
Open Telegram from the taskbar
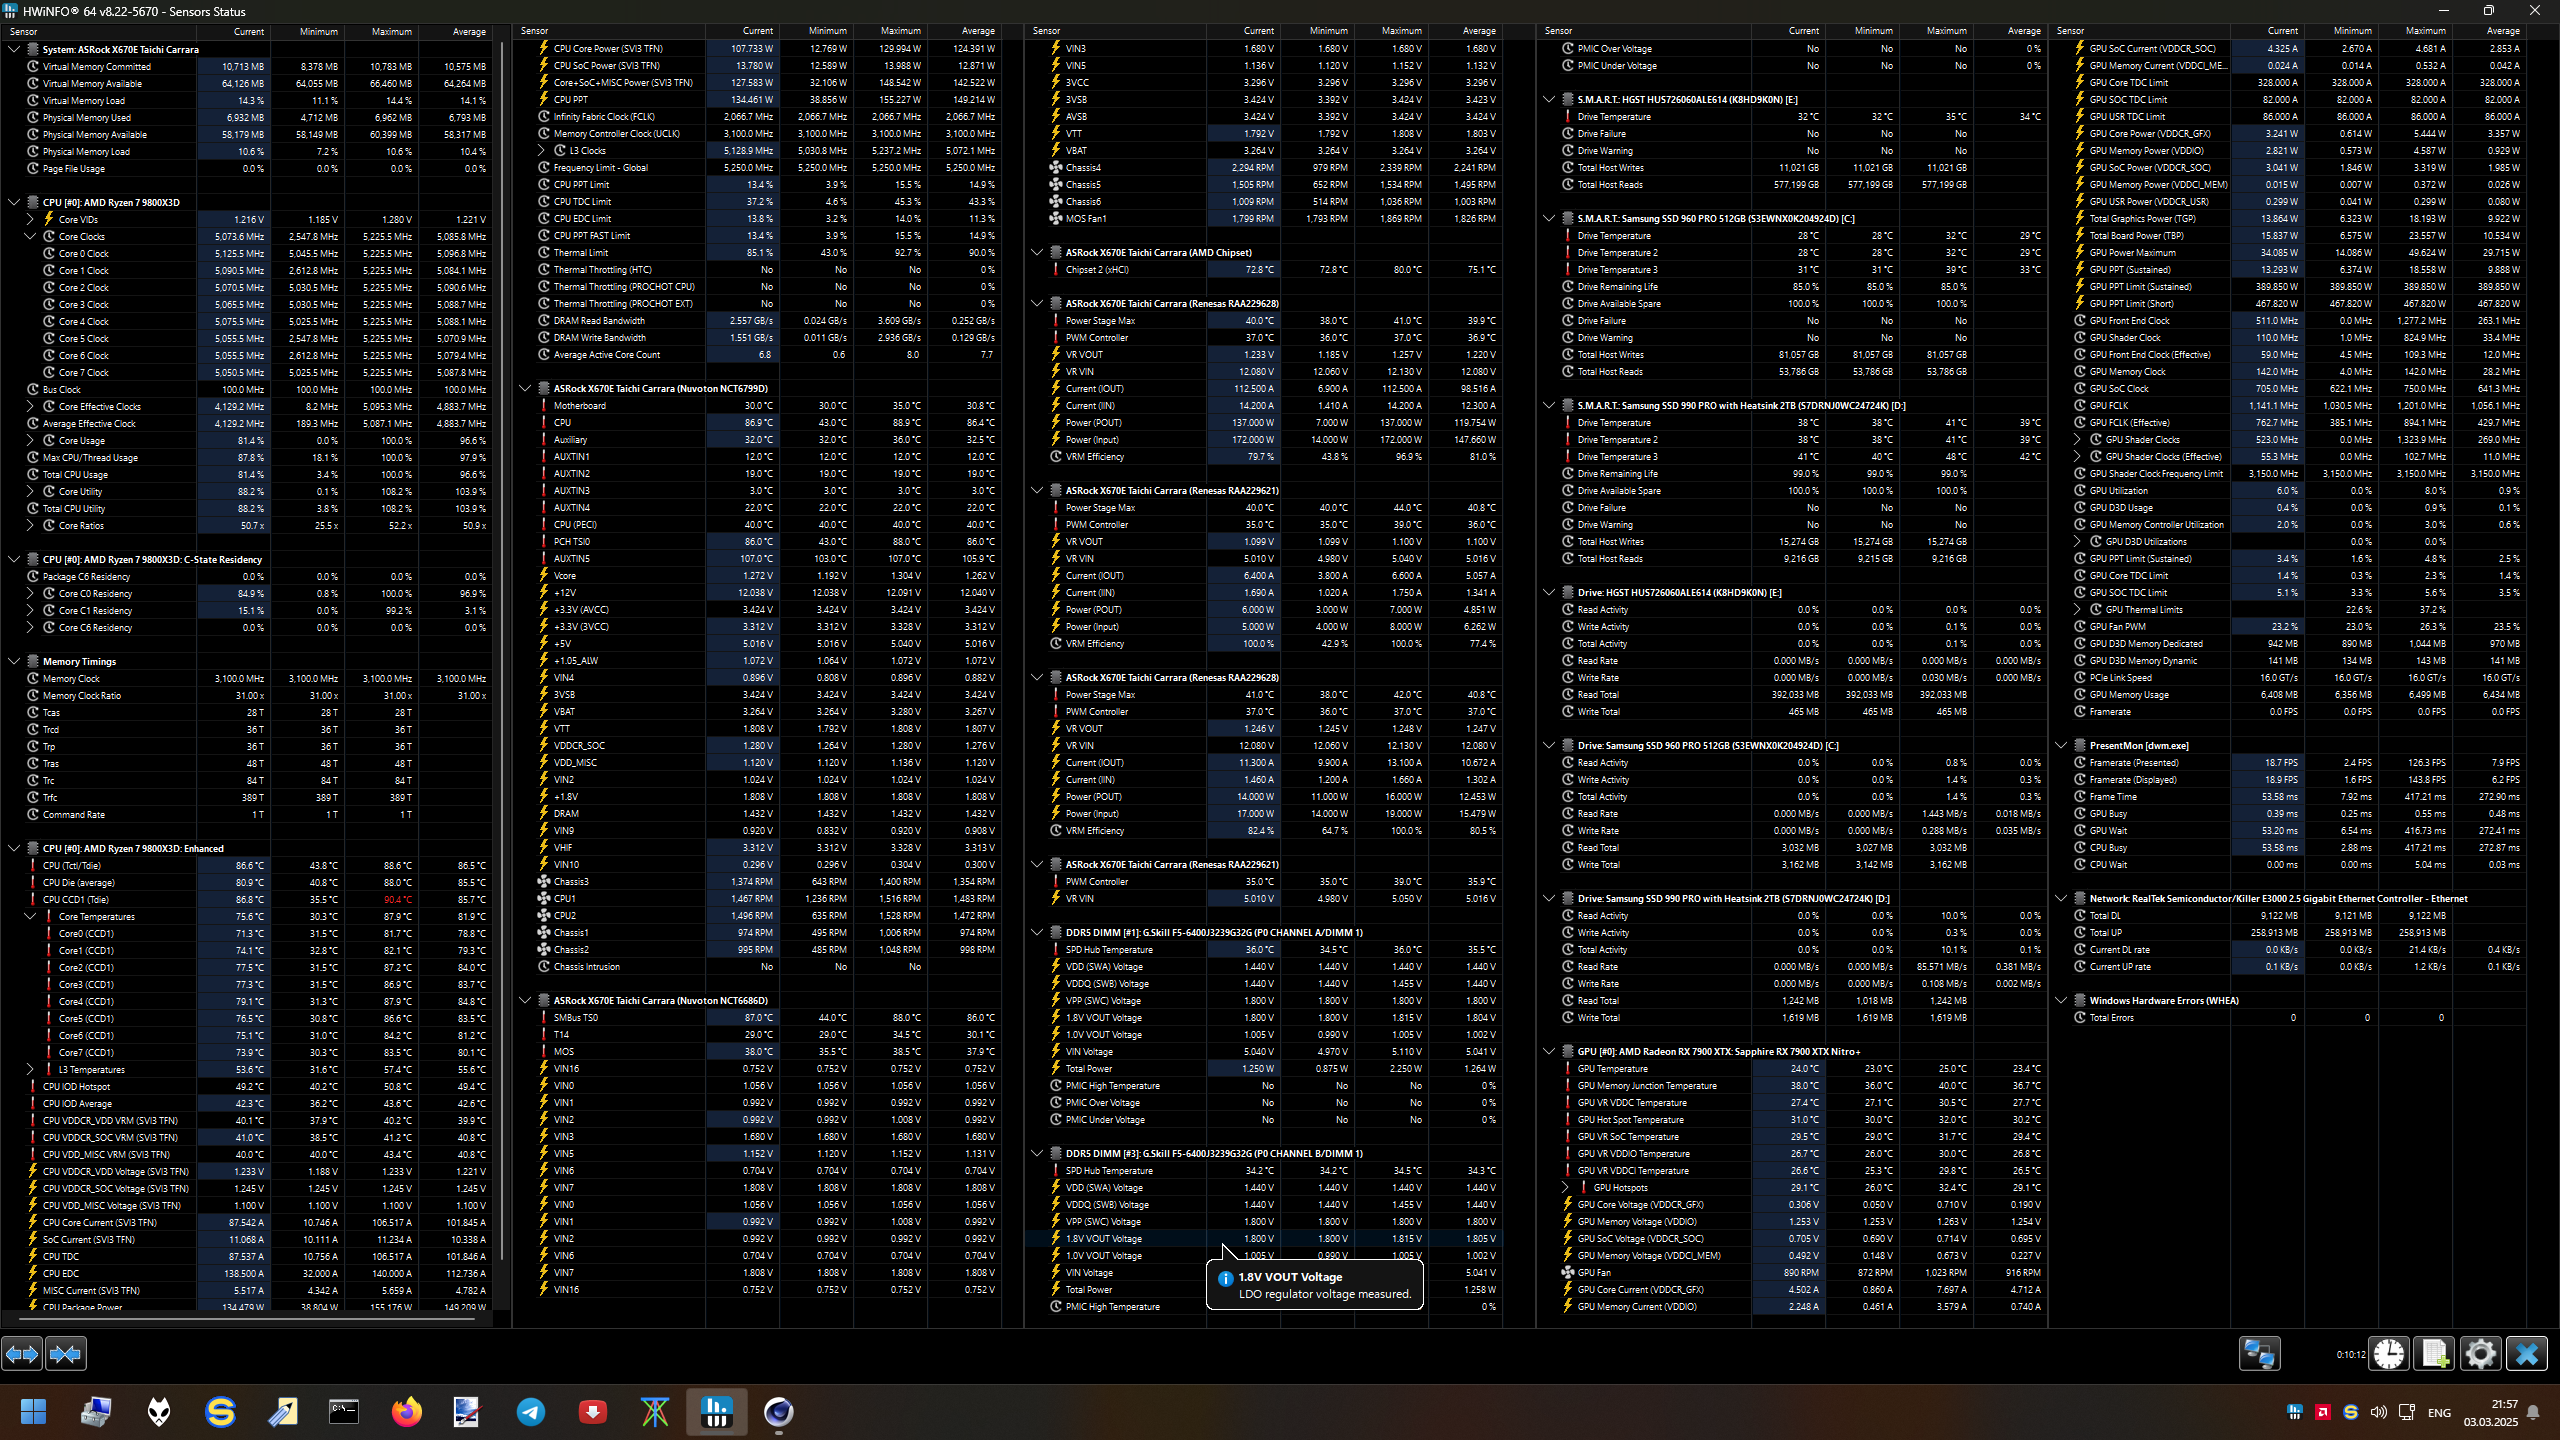[531, 1412]
